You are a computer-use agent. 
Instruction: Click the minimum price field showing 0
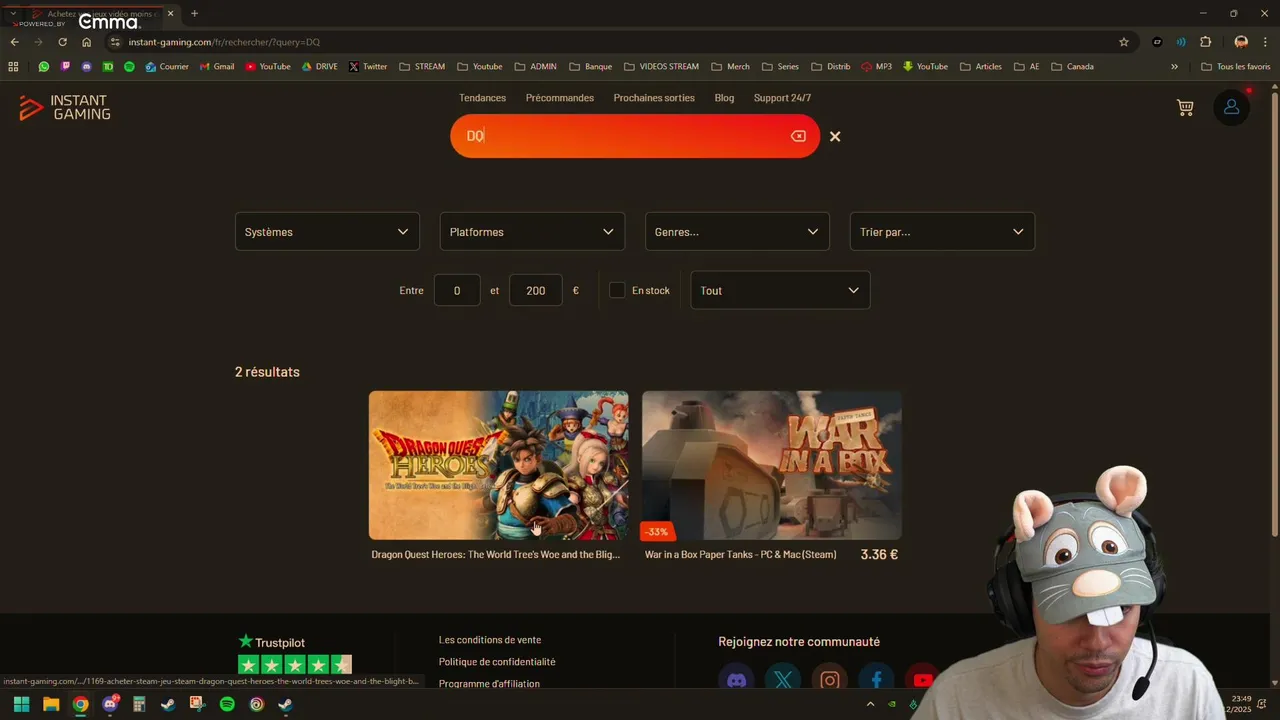click(457, 290)
